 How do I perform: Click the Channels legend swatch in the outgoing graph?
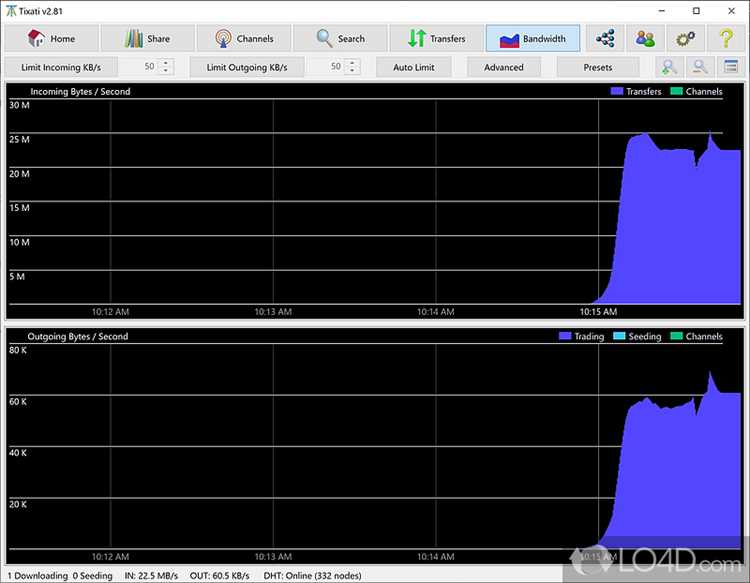point(676,336)
